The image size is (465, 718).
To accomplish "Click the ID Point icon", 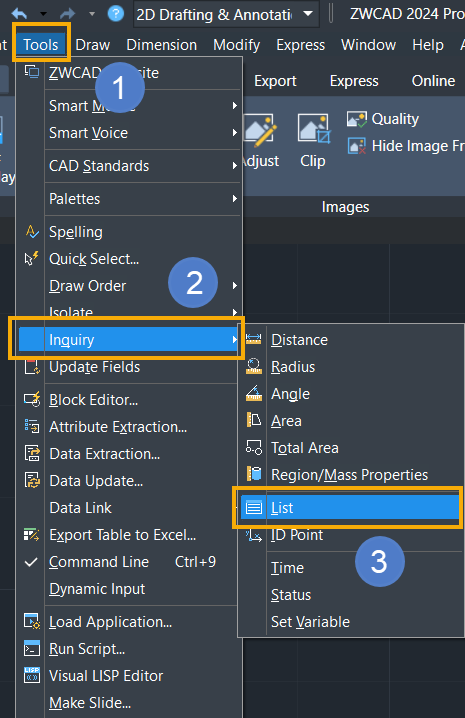I will [253, 535].
